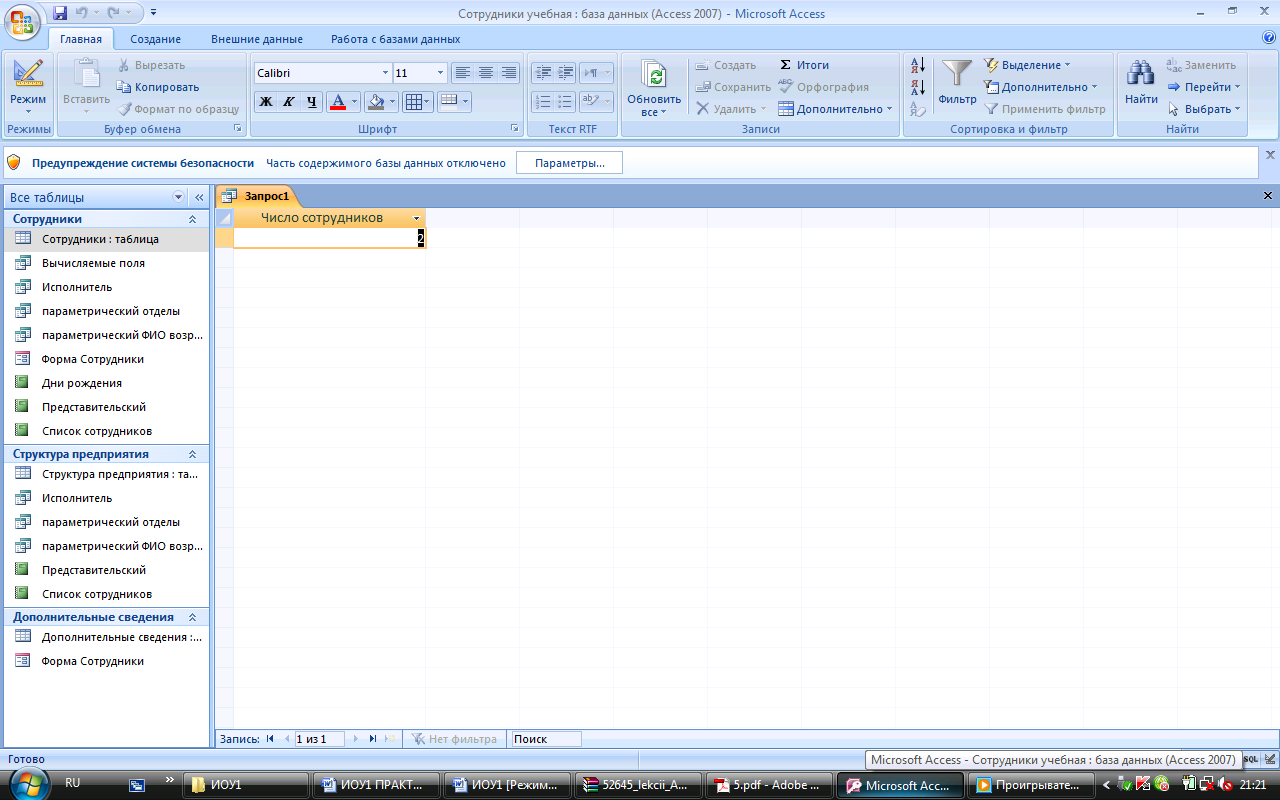Apply the red font color
Viewport: 1280px width, 800px height.
(338, 102)
